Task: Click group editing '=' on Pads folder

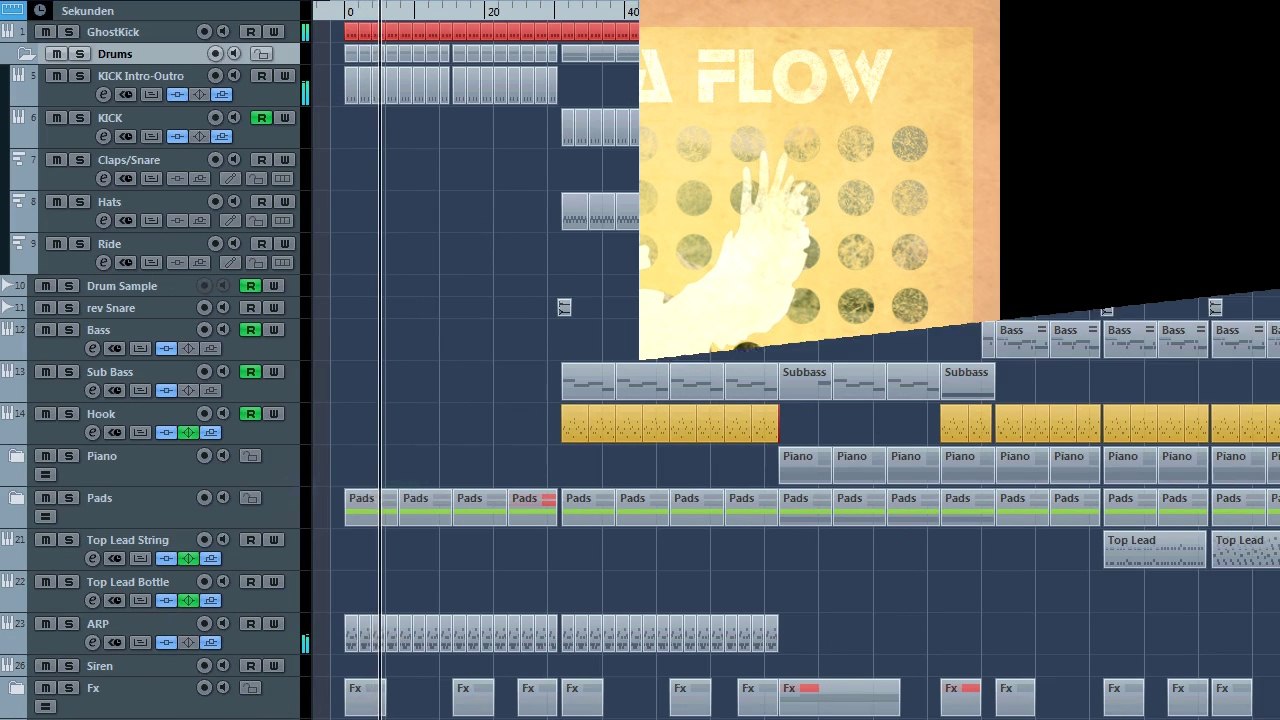Action: [45, 517]
